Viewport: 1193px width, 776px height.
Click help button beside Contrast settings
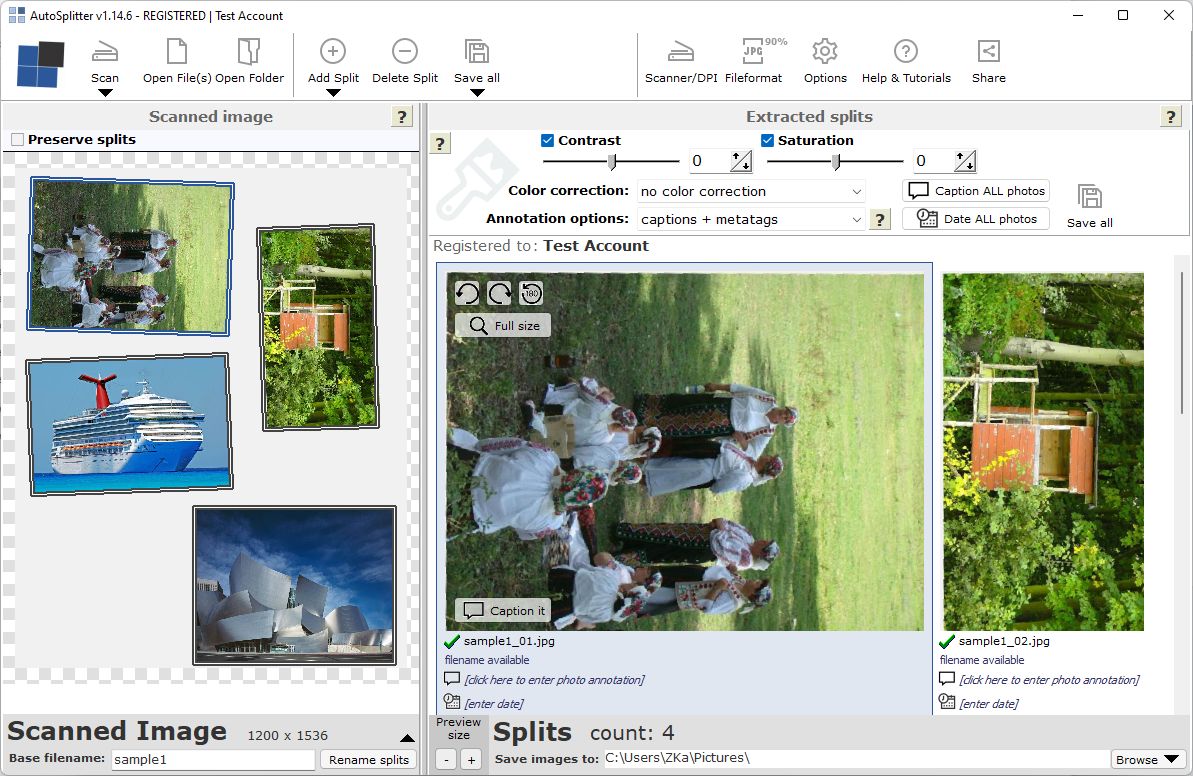(x=440, y=143)
